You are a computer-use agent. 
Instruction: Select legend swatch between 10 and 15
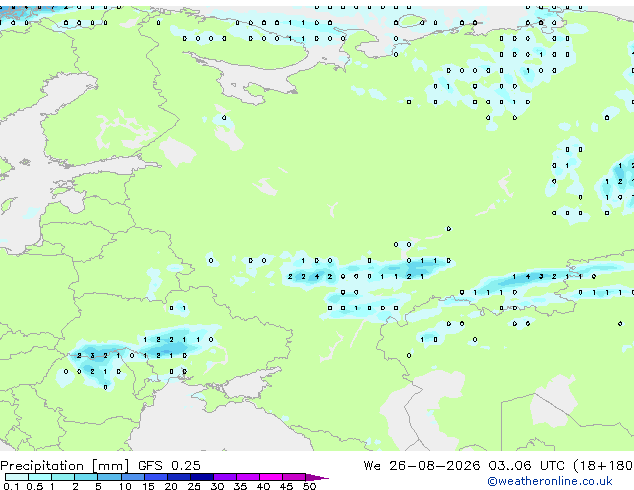[x=132, y=477]
